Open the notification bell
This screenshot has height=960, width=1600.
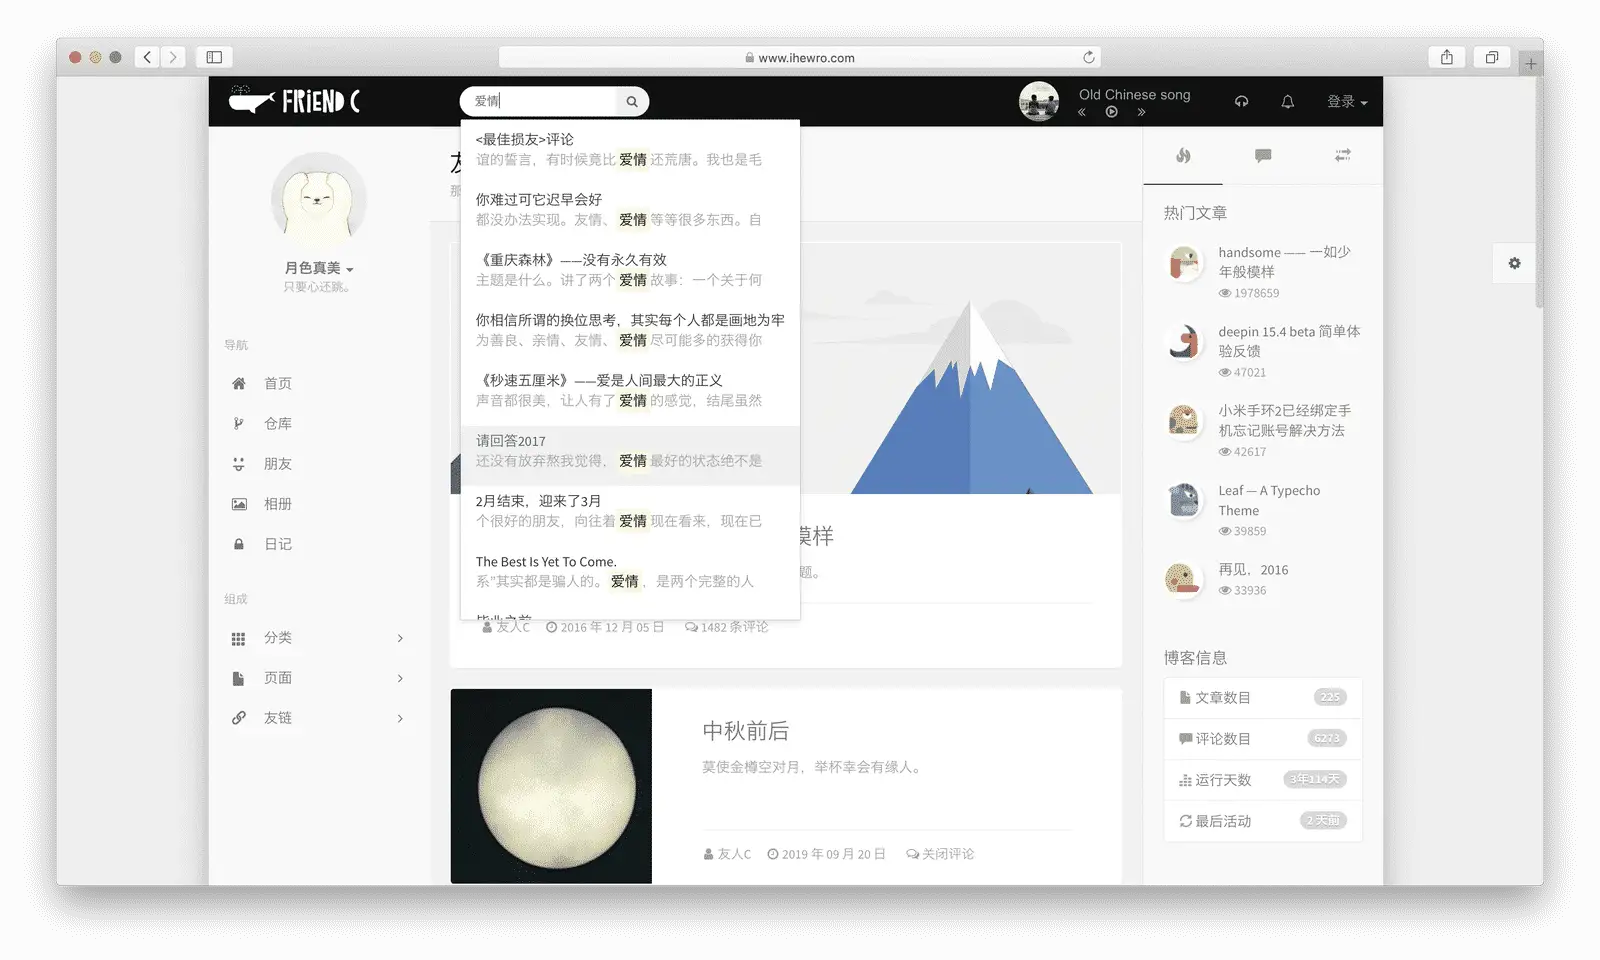click(x=1288, y=101)
